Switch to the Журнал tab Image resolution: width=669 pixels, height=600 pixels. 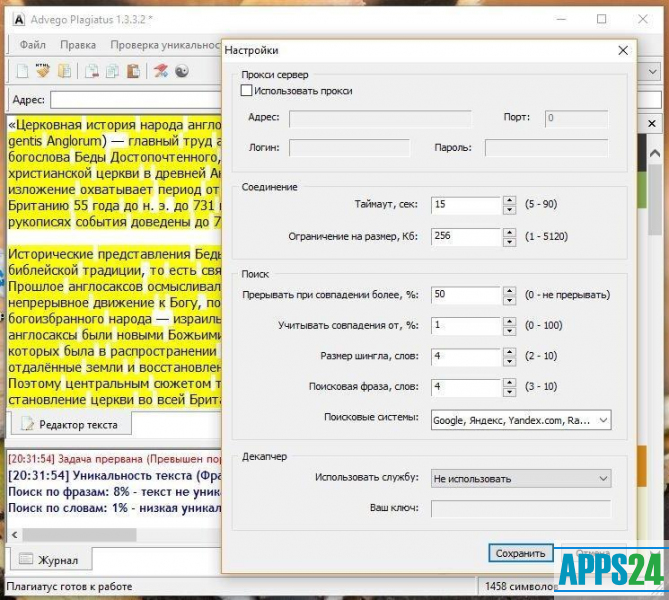51,559
